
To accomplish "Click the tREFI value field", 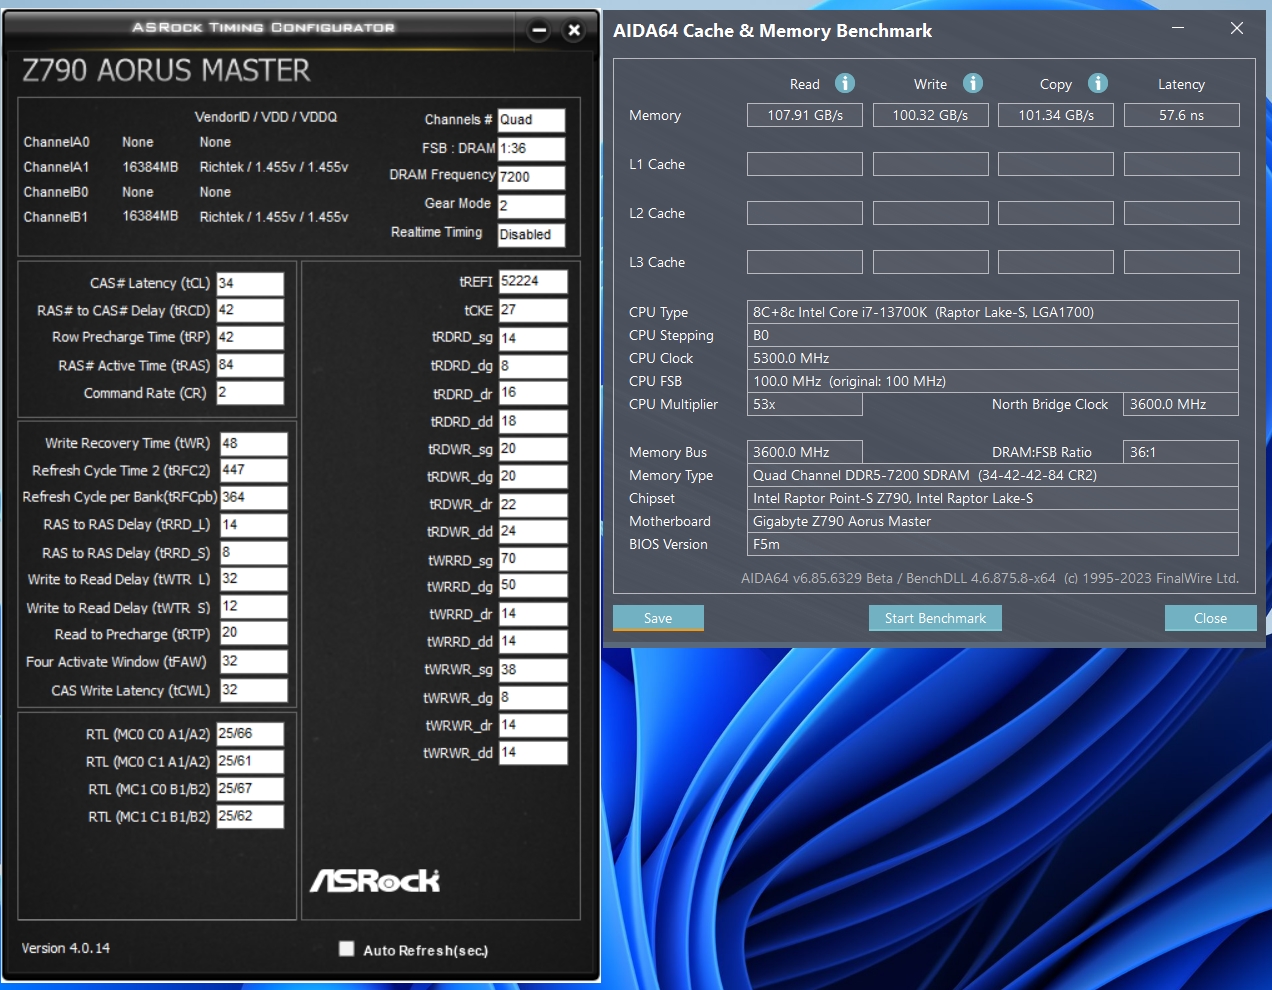I will pos(533,281).
